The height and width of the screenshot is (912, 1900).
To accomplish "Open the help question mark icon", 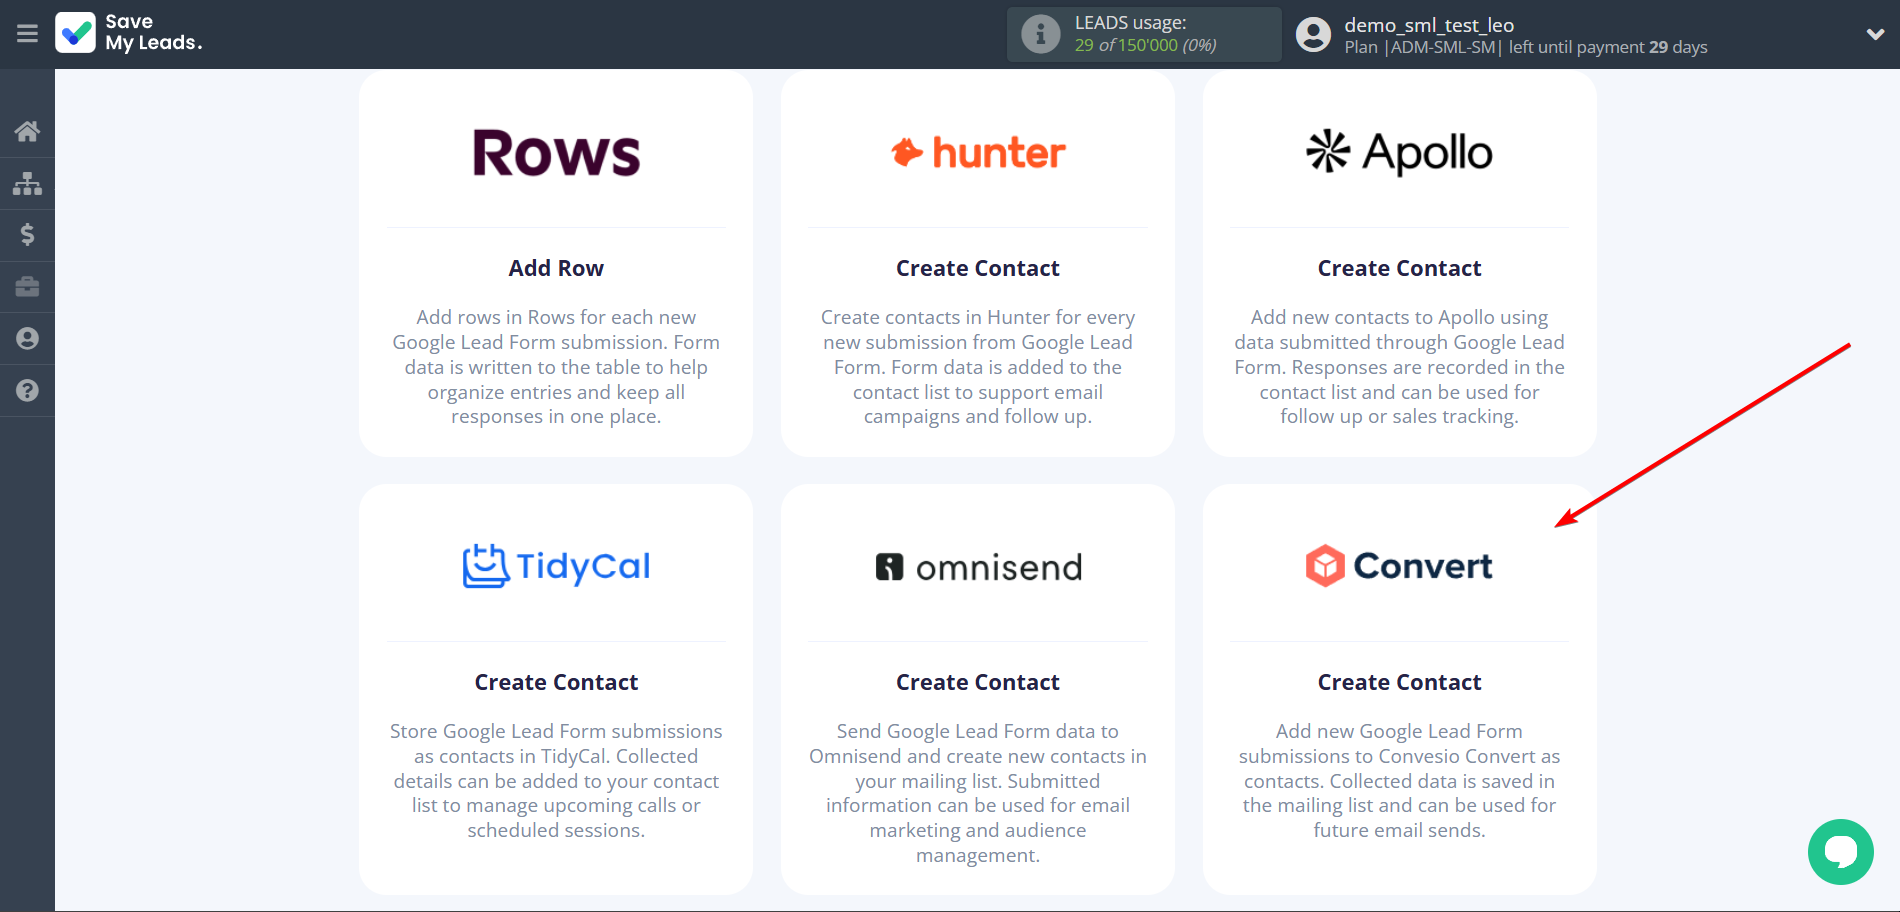I will pos(27,391).
